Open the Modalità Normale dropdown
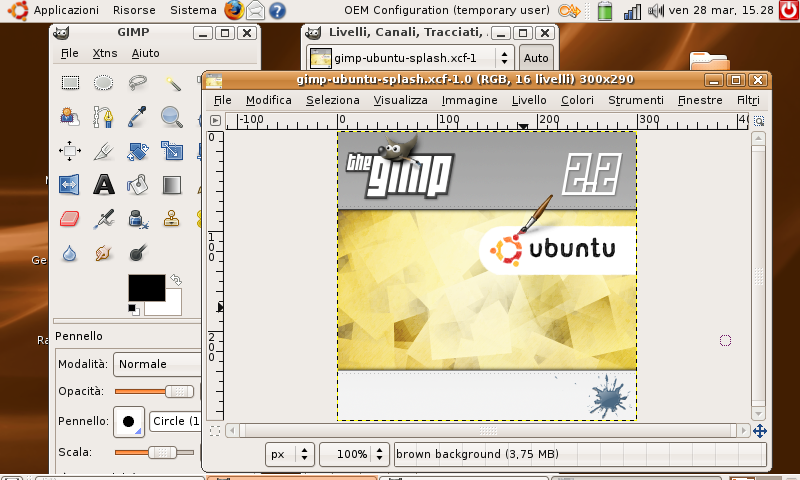The image size is (800, 480). click(157, 364)
